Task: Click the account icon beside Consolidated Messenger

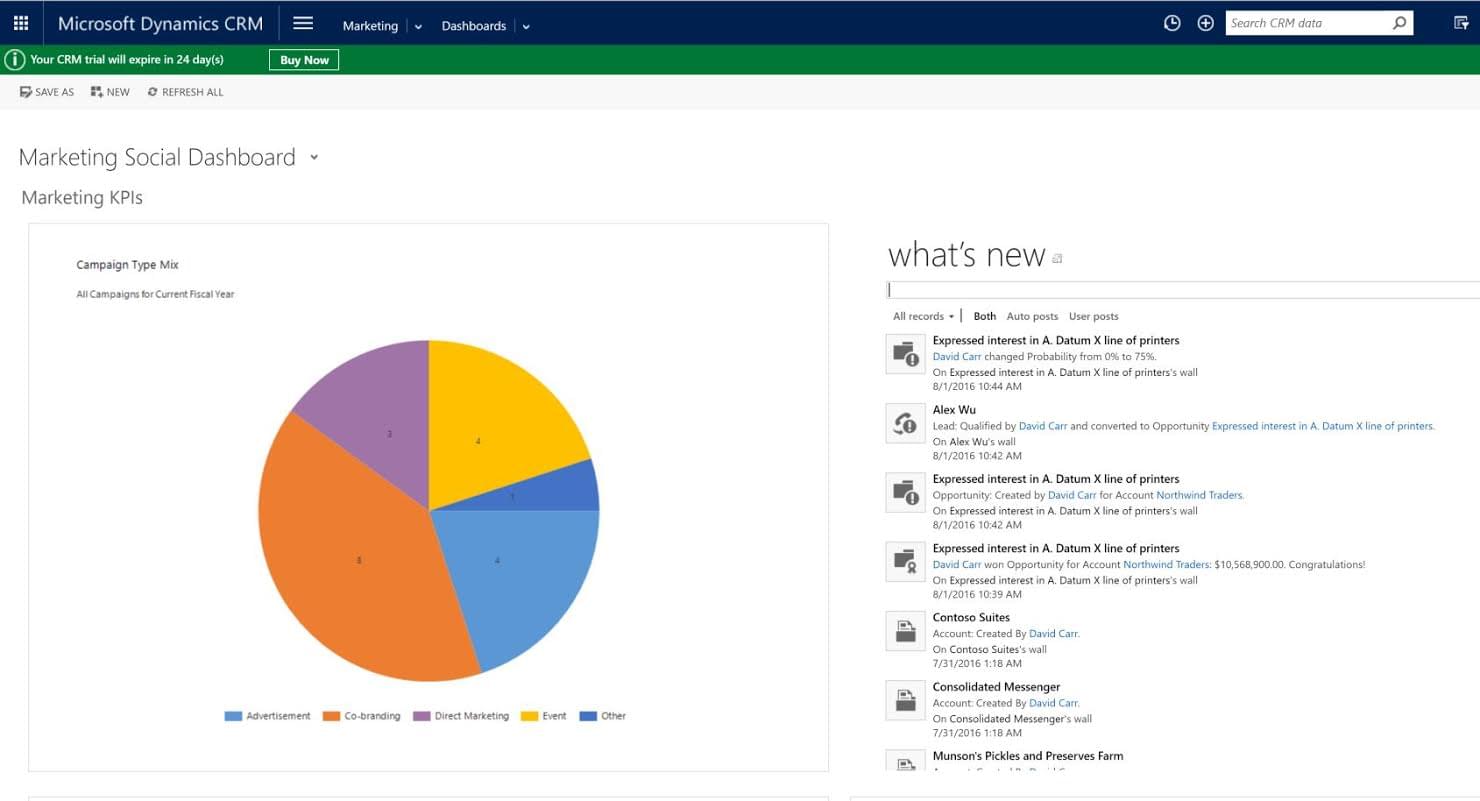Action: 905,701
